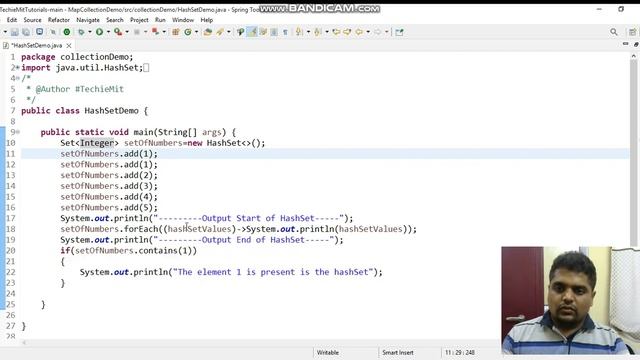The image size is (640, 360).
Task: Open the Edit menu
Action: click(12, 20)
